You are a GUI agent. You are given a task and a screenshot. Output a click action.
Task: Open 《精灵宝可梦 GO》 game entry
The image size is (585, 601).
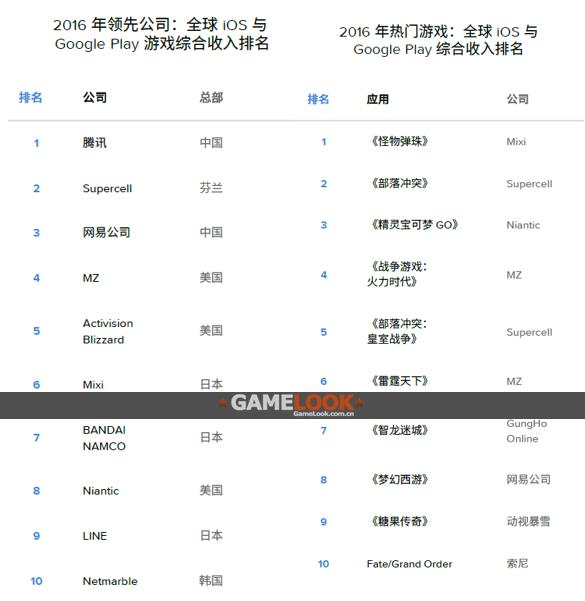coord(413,225)
